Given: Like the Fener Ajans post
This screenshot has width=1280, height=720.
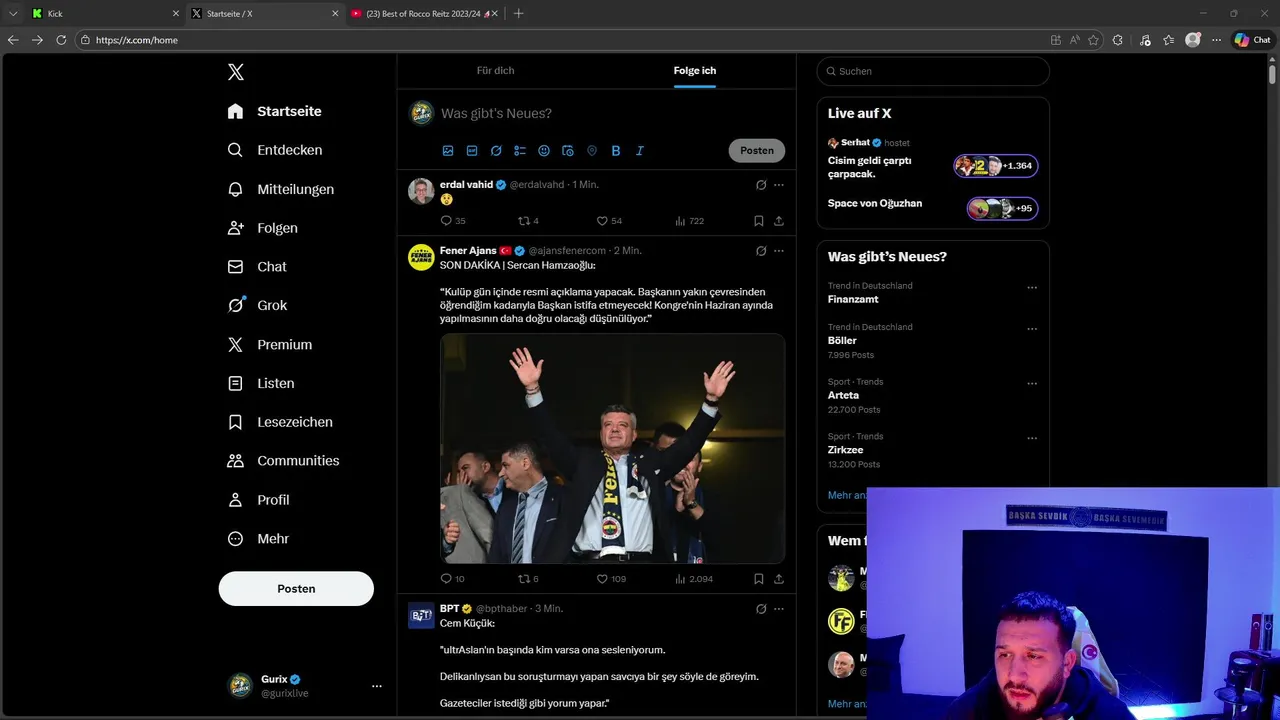Looking at the screenshot, I should [x=602, y=579].
